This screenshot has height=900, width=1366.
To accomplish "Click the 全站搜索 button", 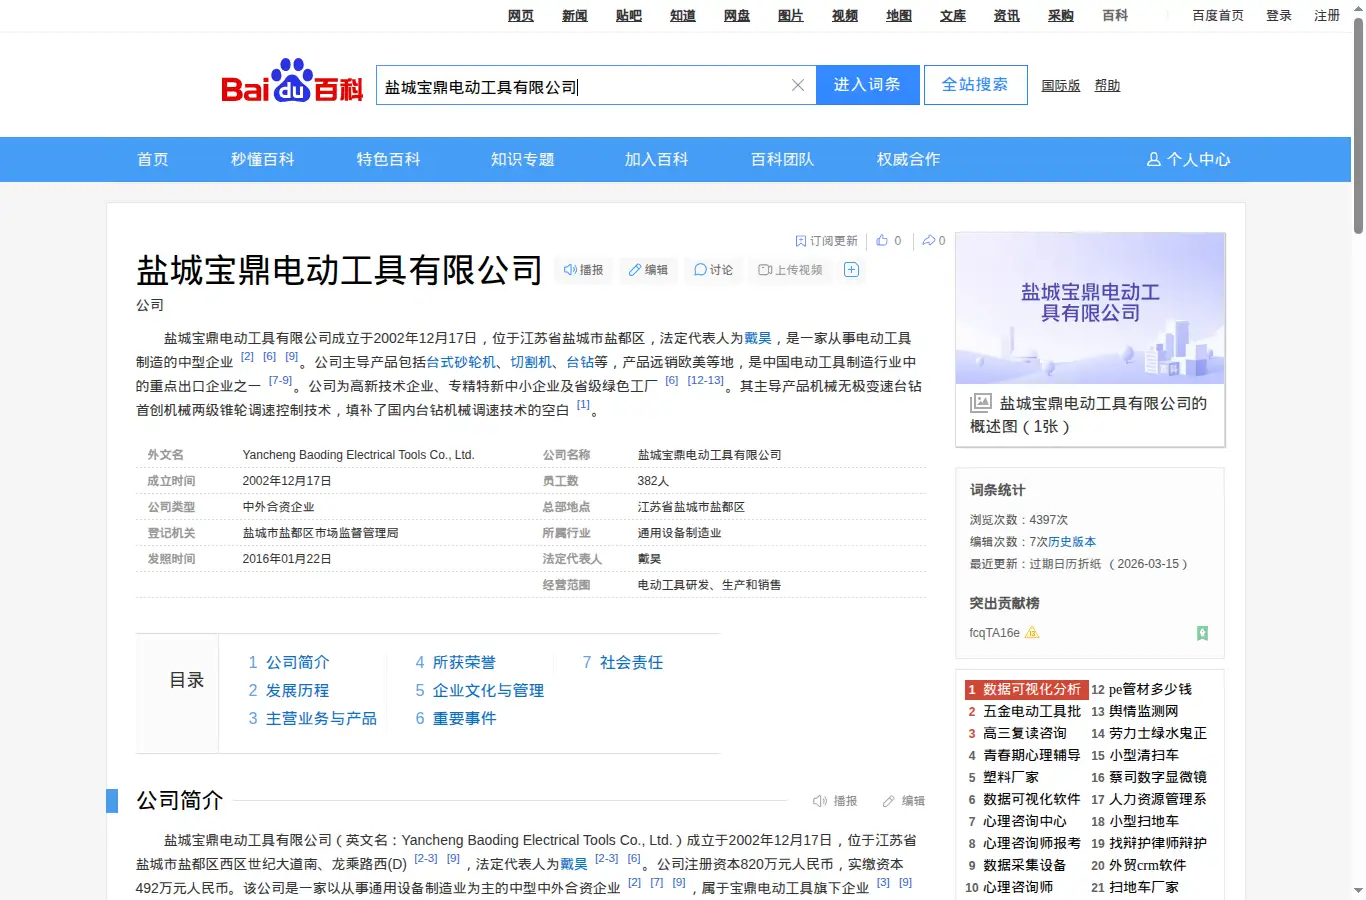I will pos(975,85).
